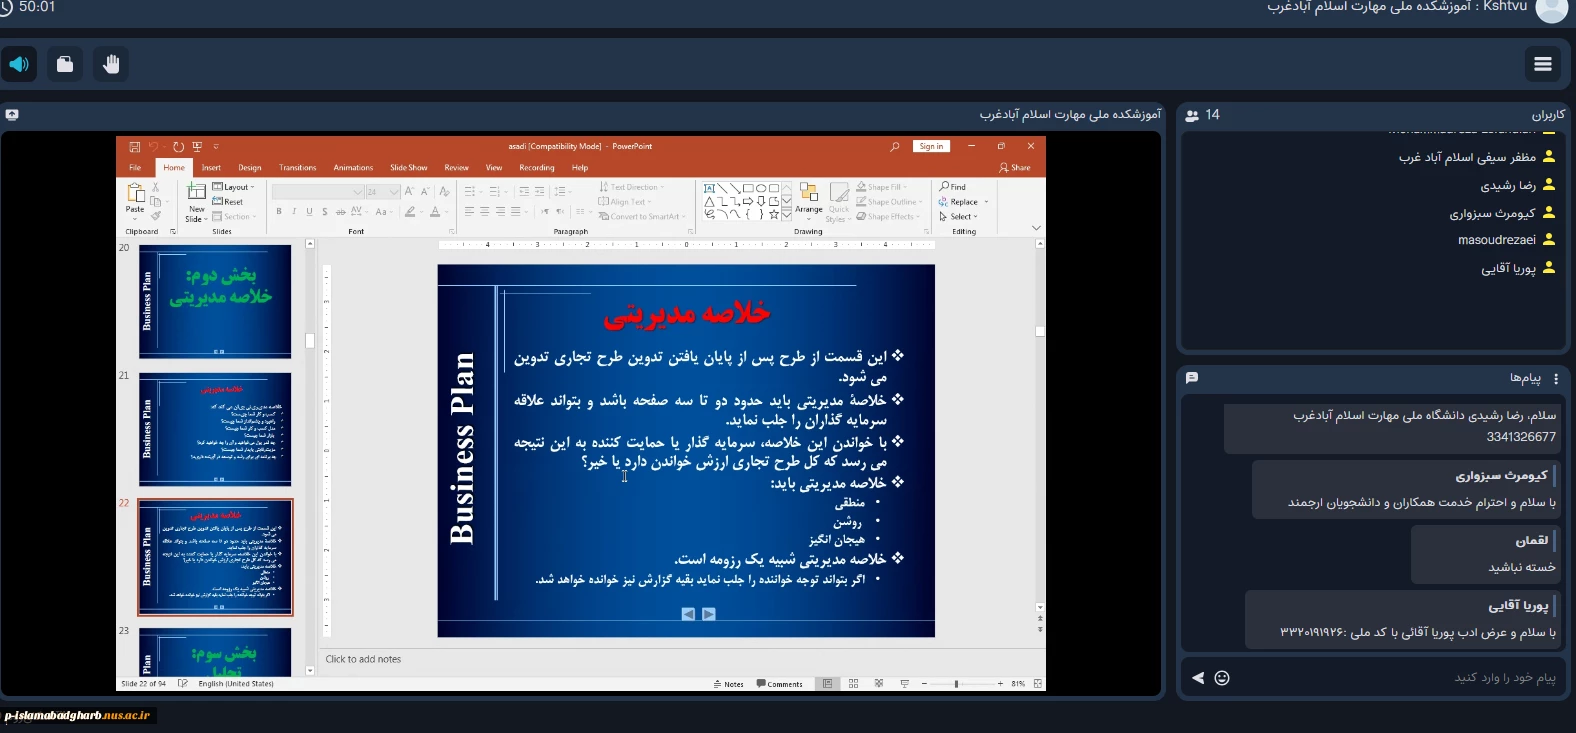Fit slide to current window
The width and height of the screenshot is (1576, 733).
[1038, 684]
